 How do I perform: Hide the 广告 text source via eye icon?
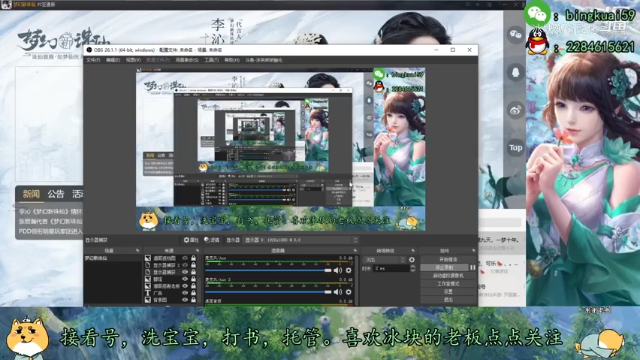click(185, 293)
